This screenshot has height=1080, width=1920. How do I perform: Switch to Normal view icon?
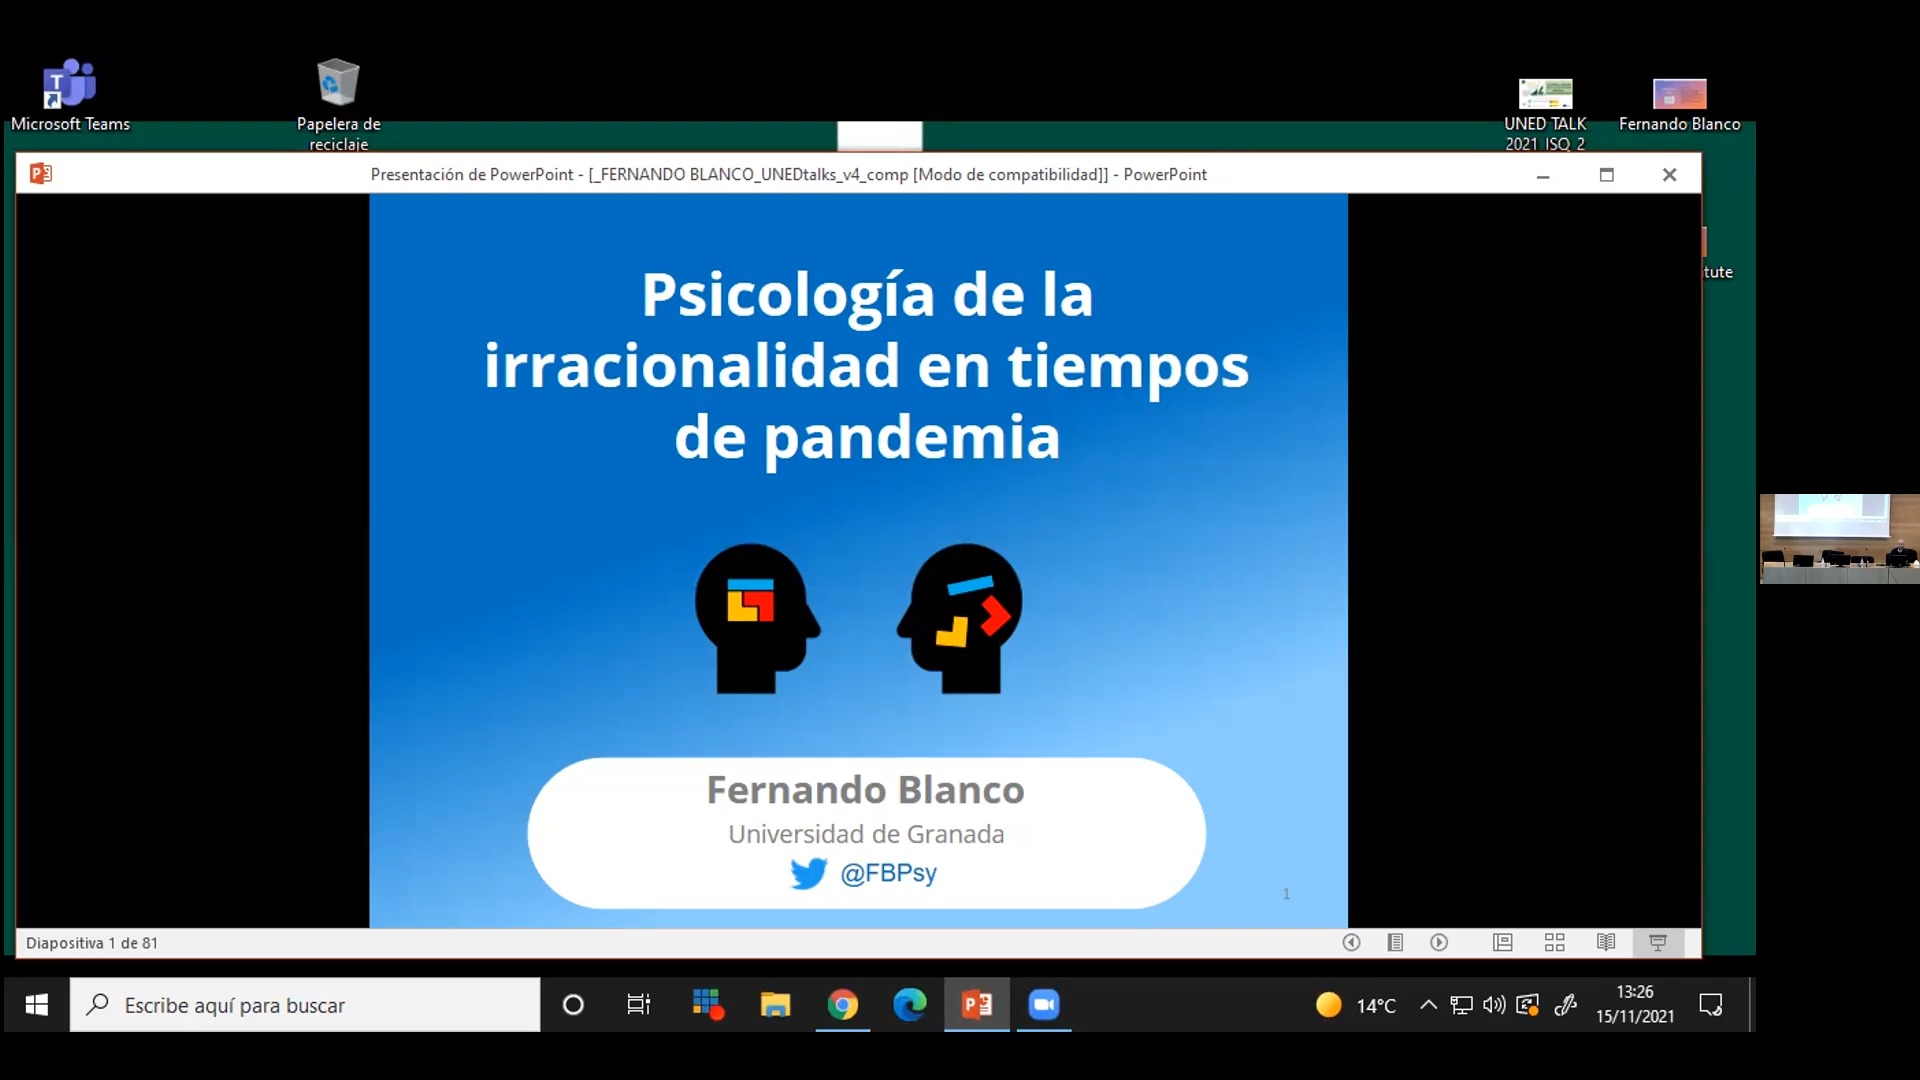(1502, 942)
